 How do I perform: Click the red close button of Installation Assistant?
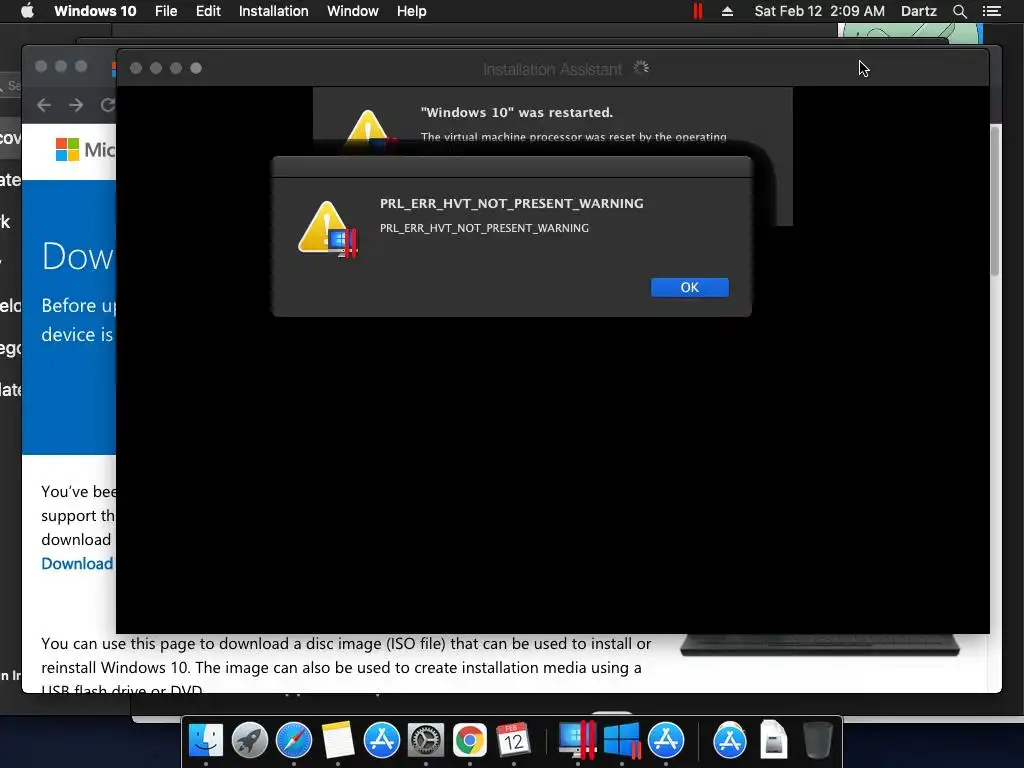136,68
